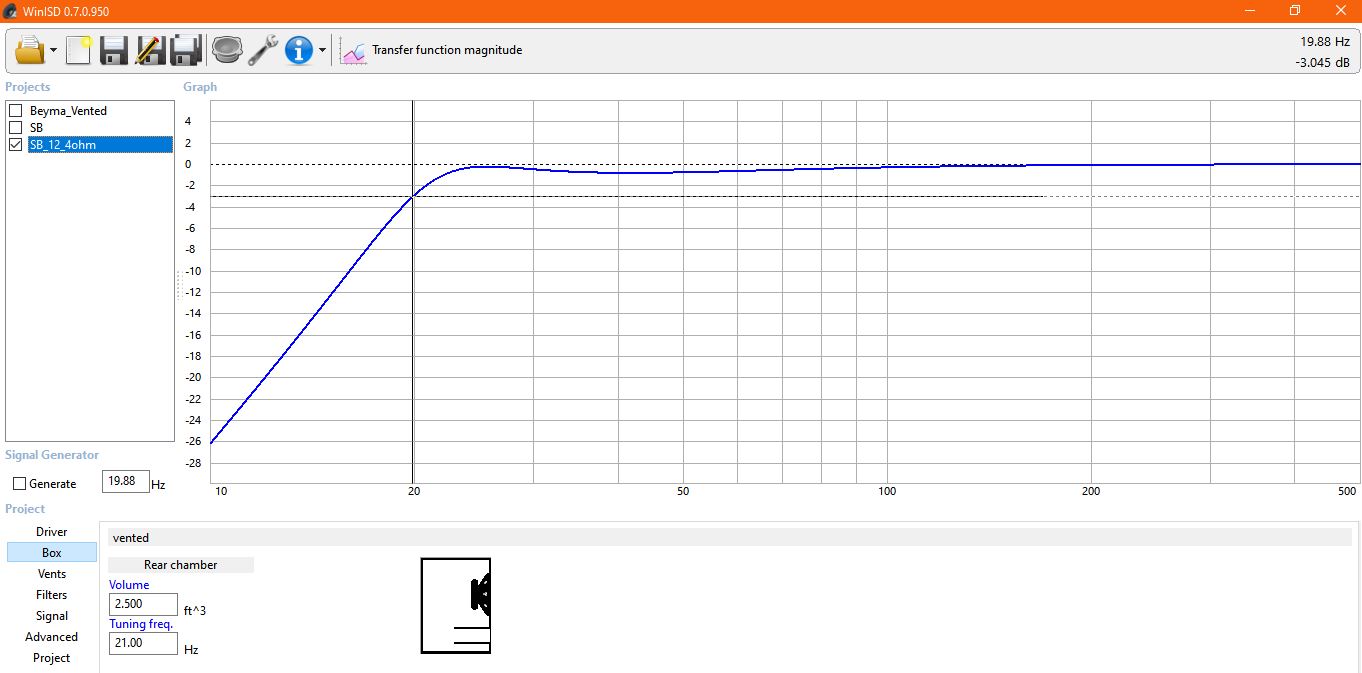The width and height of the screenshot is (1362, 673).
Task: Click the ft^3 volume unit label
Action: click(195, 610)
